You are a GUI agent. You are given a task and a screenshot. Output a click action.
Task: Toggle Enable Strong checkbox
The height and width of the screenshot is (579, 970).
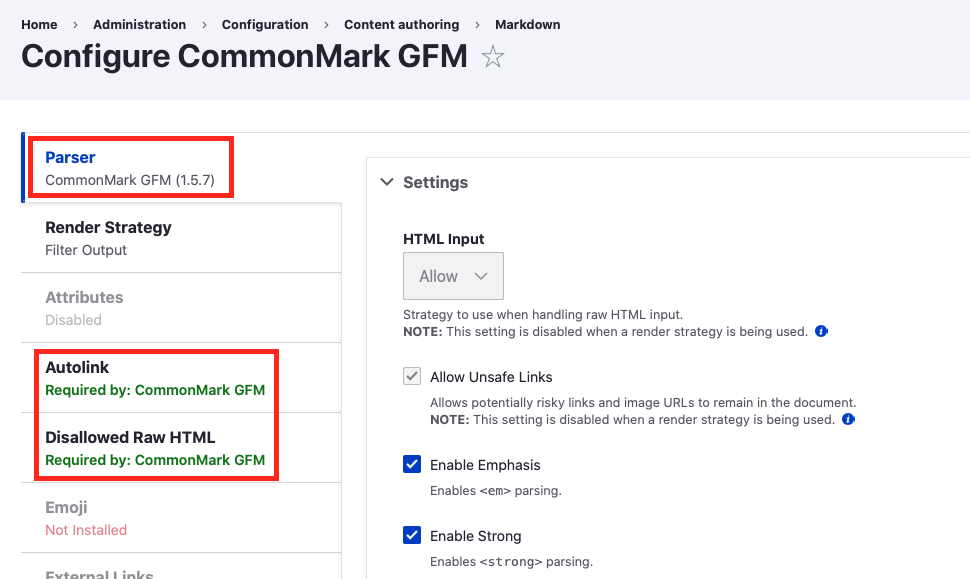click(412, 535)
